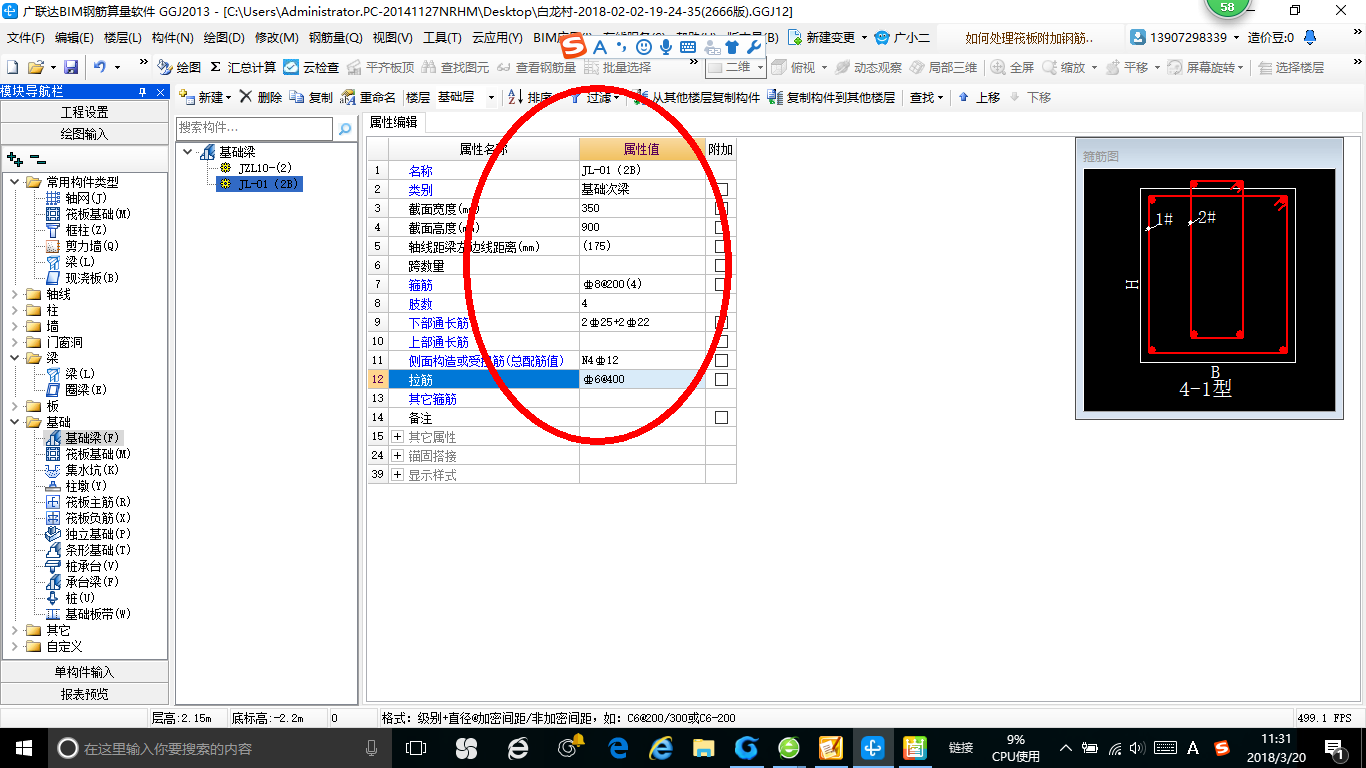Click the search magnifier next to 搜索构件
This screenshot has height=768, width=1366.
345,129
